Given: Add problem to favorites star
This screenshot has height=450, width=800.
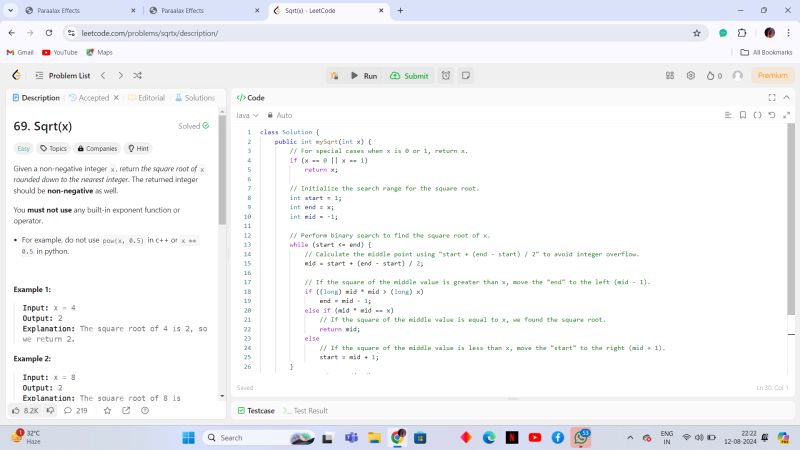Looking at the screenshot, I should 107,410.
